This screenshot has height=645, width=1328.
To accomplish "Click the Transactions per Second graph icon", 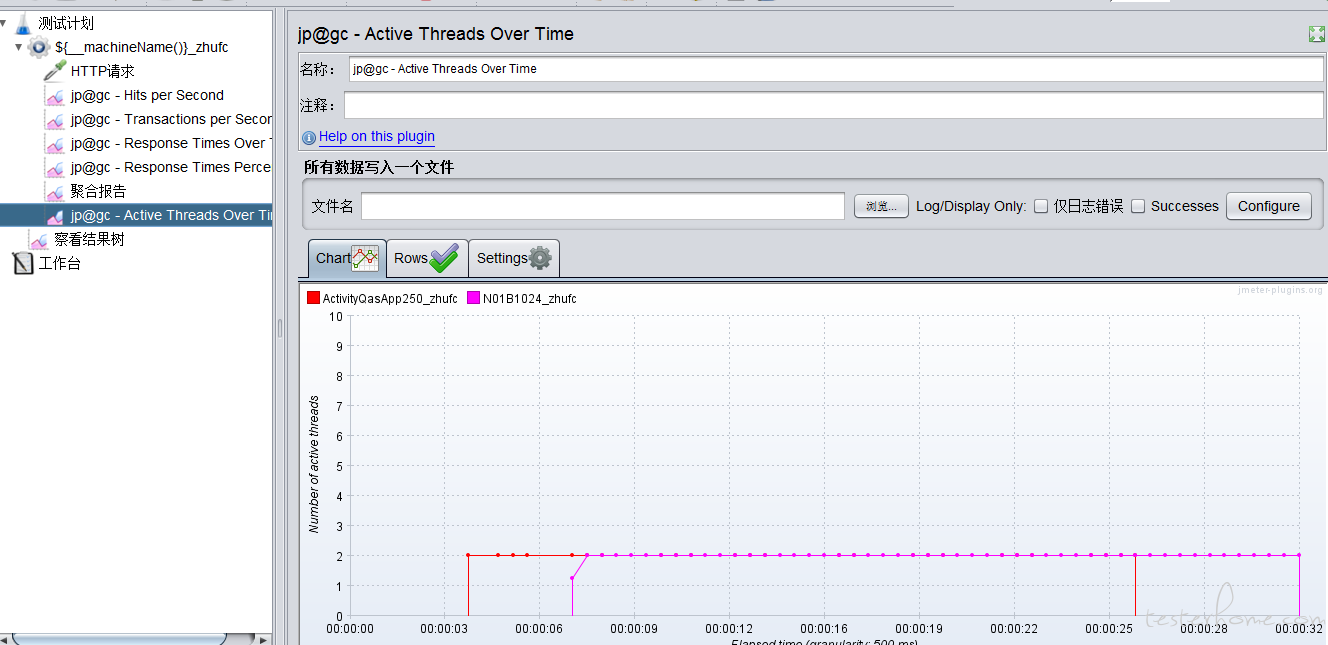I will (55, 119).
